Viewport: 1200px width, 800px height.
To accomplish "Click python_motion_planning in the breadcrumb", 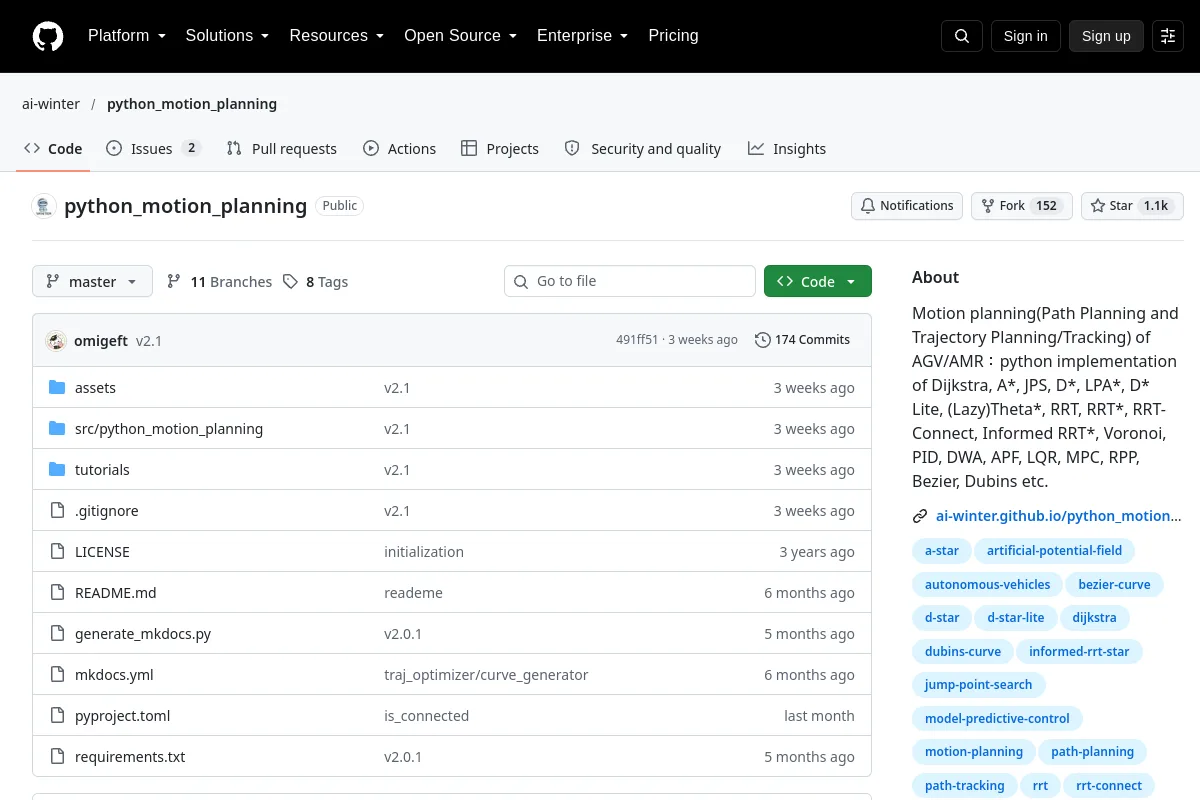I will tap(192, 104).
